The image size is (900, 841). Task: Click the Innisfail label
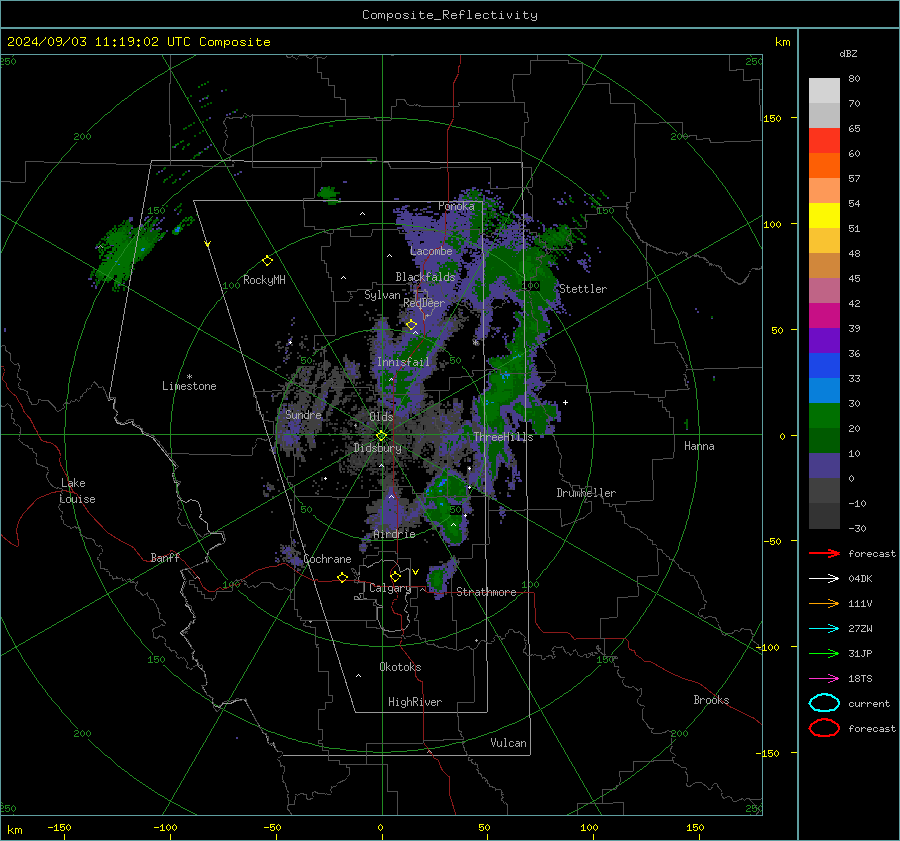(403, 362)
